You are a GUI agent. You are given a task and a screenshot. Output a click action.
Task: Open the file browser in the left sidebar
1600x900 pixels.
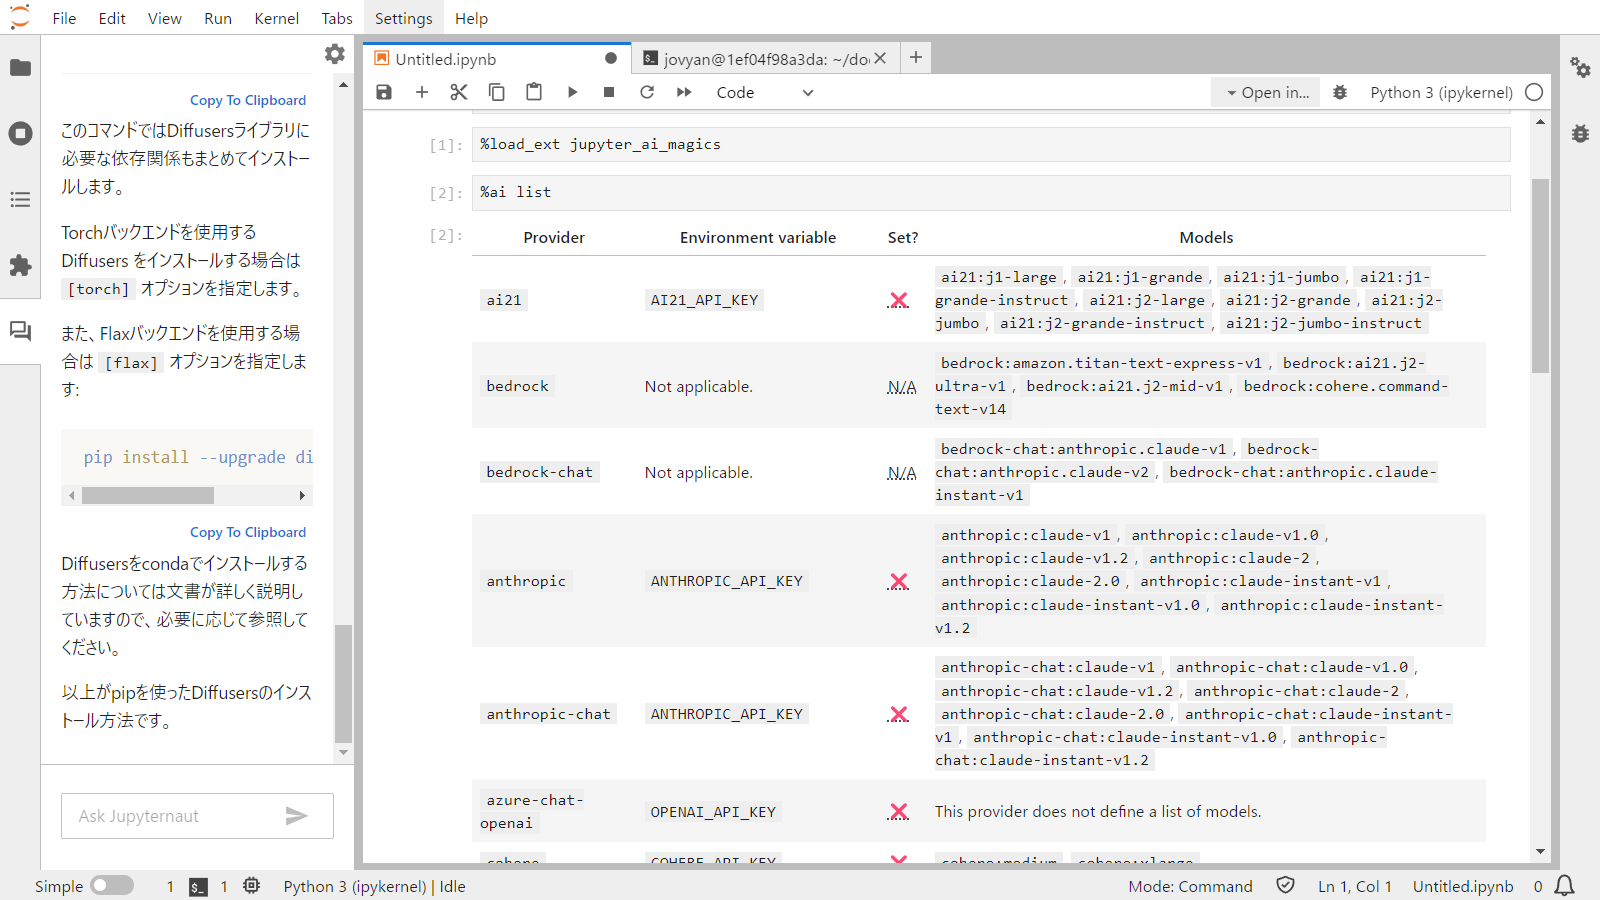[x=20, y=68]
